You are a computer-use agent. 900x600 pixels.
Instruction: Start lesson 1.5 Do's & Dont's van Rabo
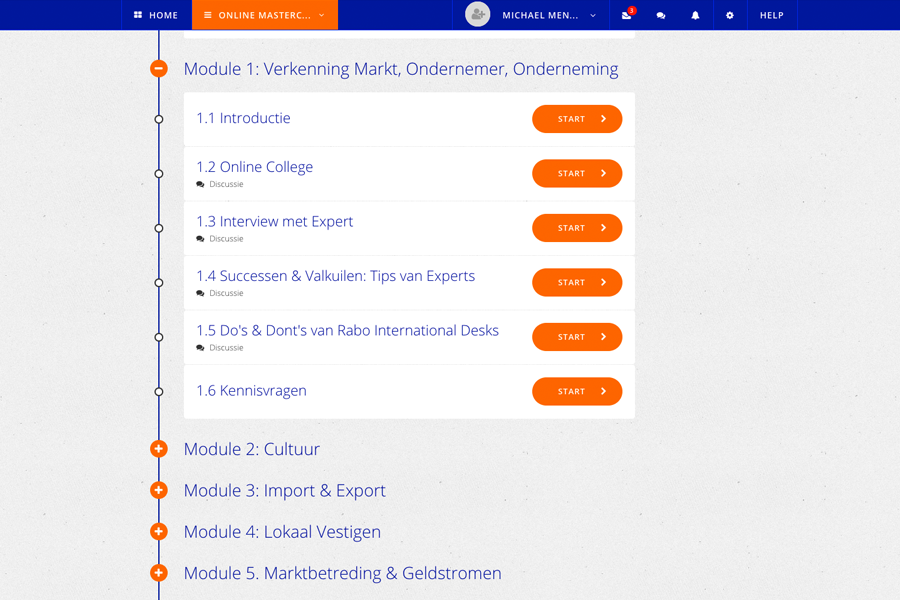coord(577,337)
